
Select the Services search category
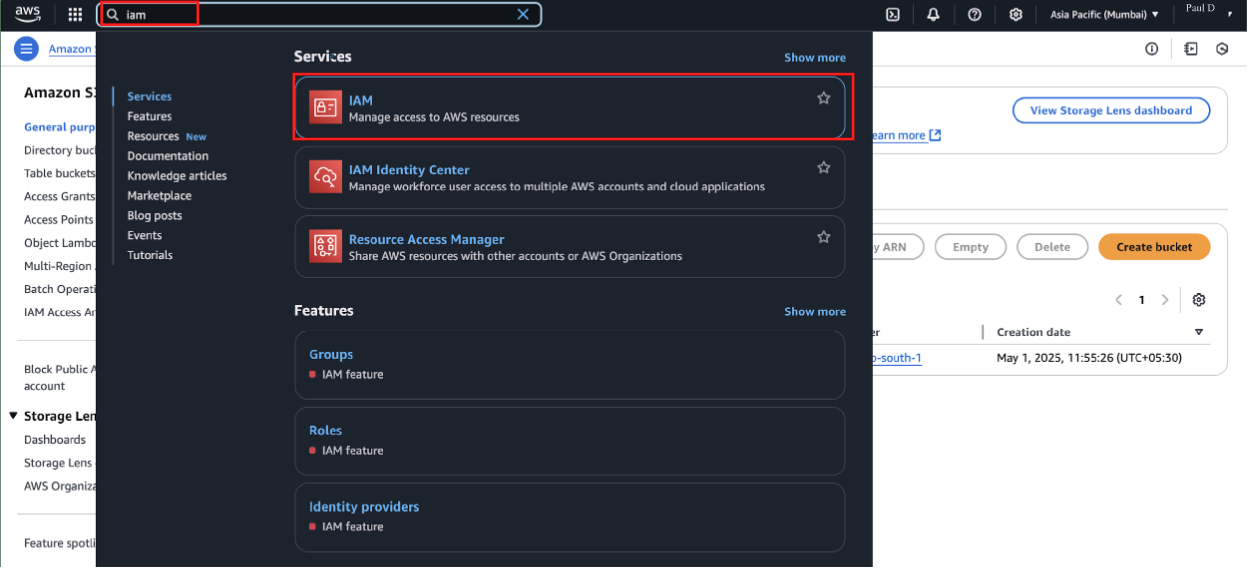point(149,96)
